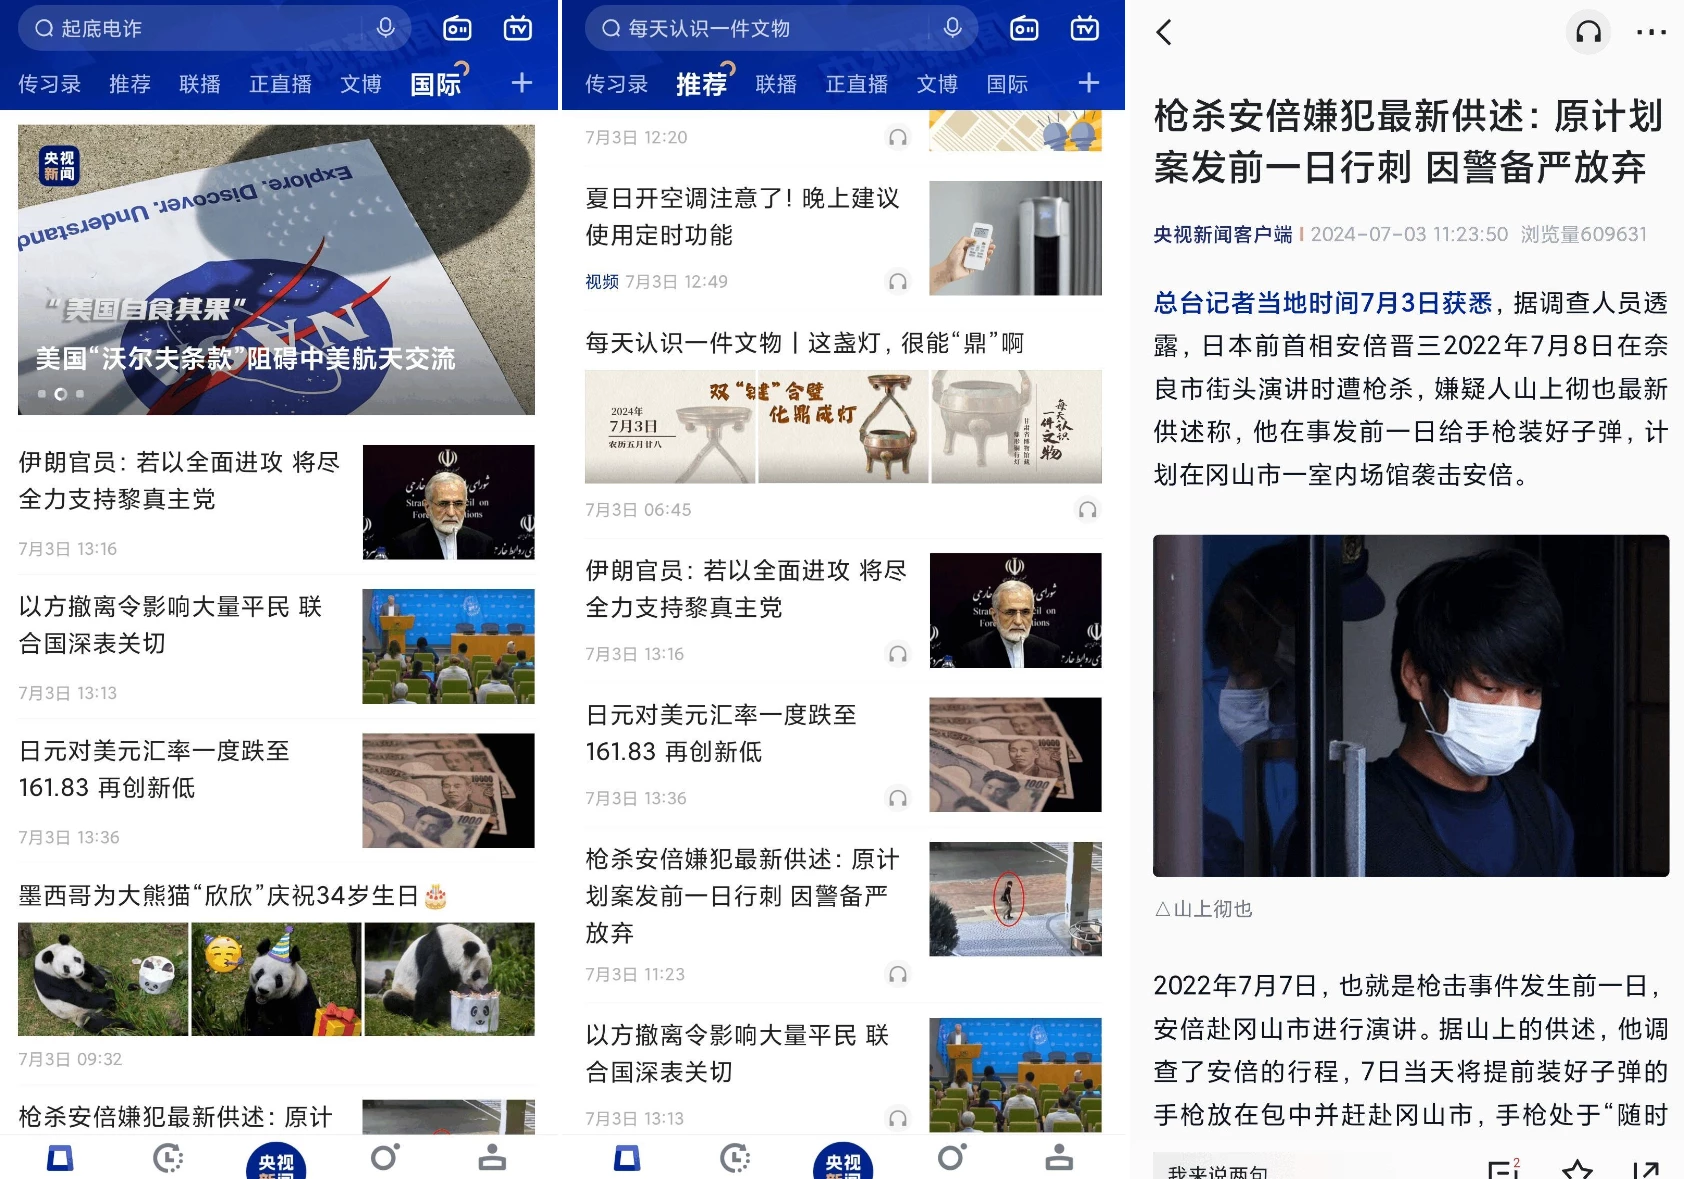Screen dimensions: 1684x1179
Task: Tap the 每天认识一件文物 search field
Action: 781,29
